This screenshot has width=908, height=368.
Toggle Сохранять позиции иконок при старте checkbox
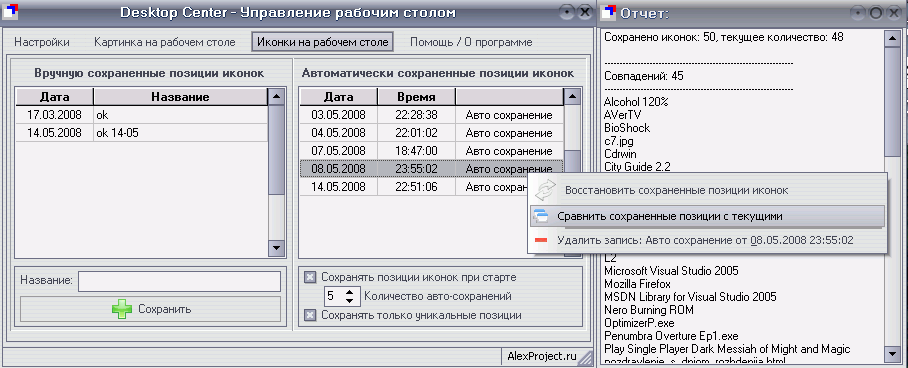(310, 277)
